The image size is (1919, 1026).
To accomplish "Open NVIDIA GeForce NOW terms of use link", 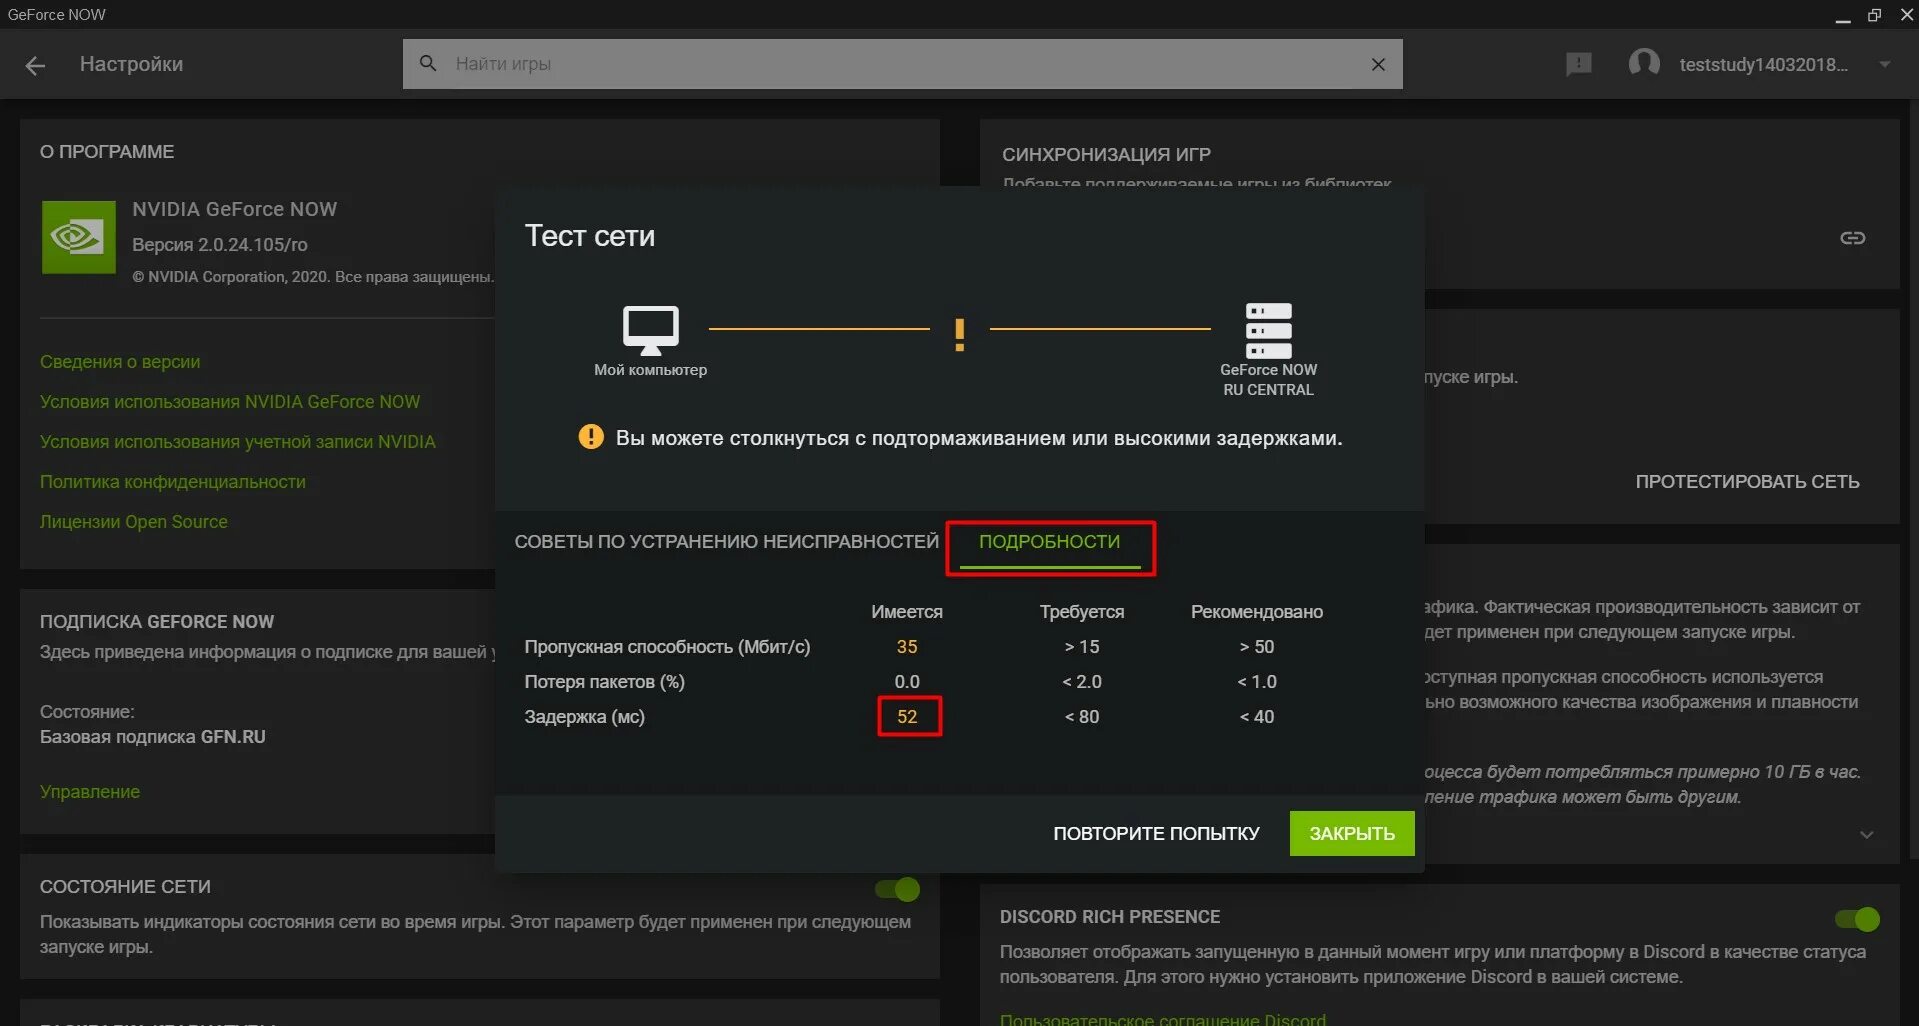I will (230, 402).
